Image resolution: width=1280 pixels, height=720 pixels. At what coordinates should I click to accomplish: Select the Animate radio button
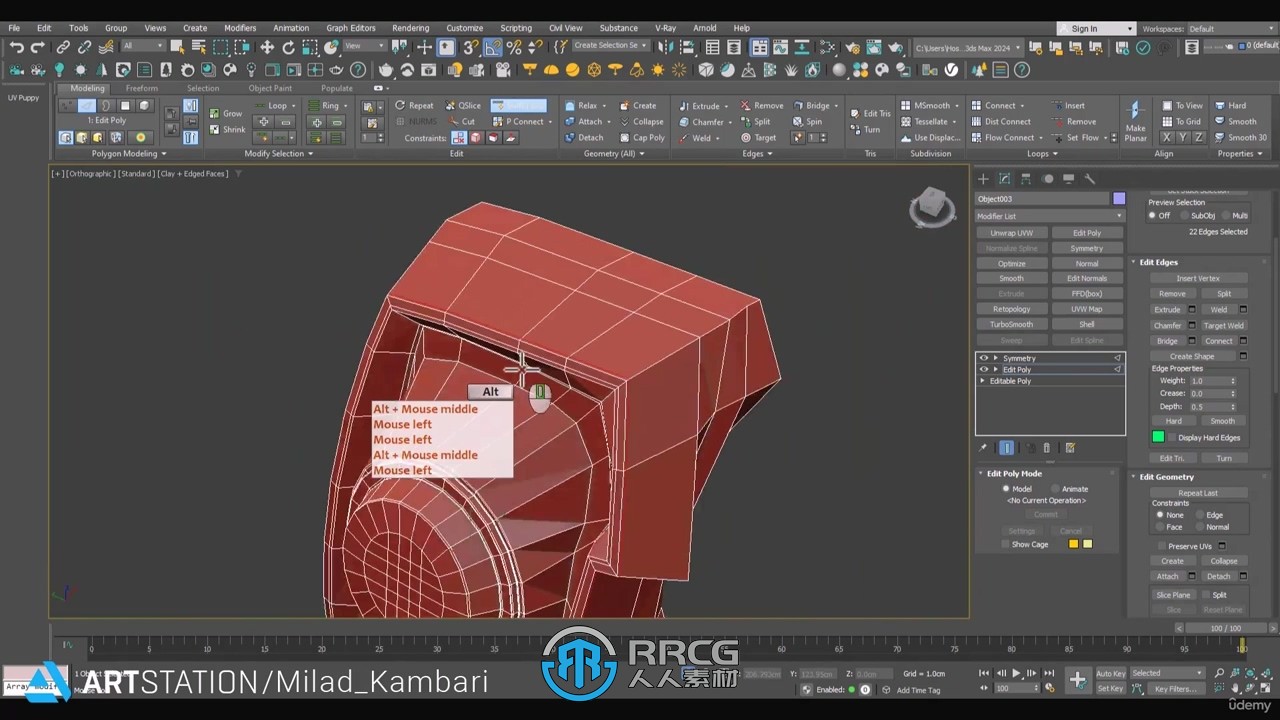[x=1055, y=489]
